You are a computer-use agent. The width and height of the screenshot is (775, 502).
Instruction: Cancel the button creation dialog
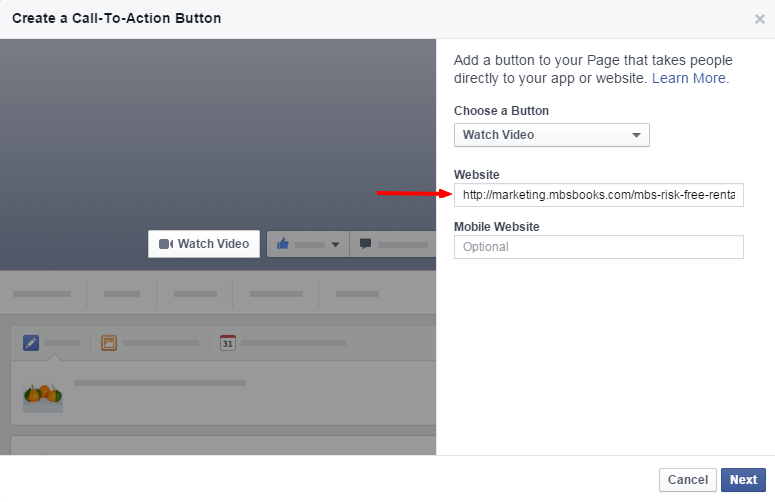pos(687,480)
